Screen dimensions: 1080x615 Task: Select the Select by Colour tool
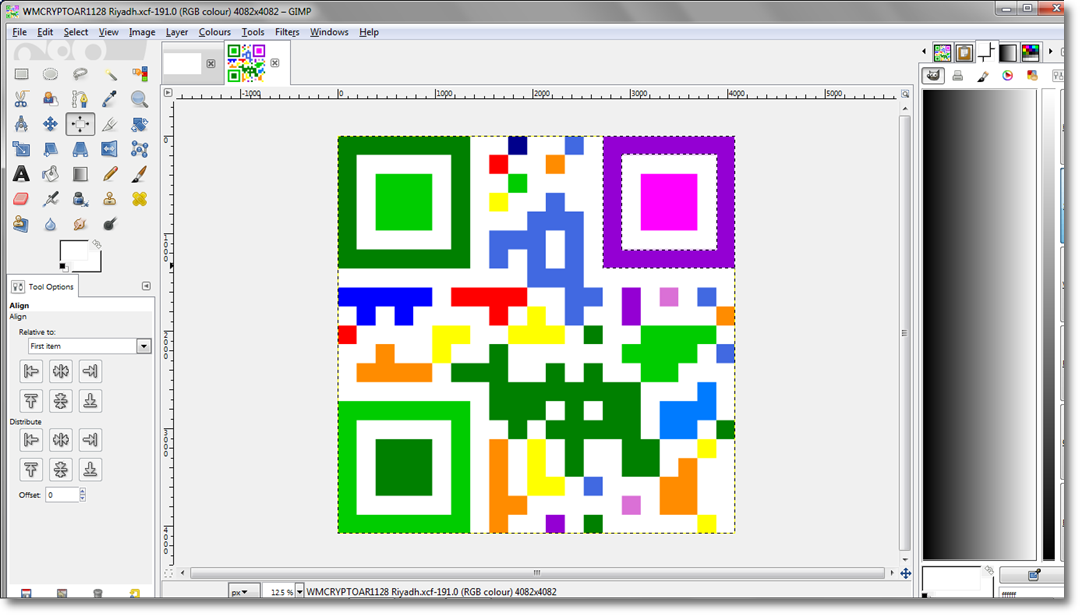(140, 74)
